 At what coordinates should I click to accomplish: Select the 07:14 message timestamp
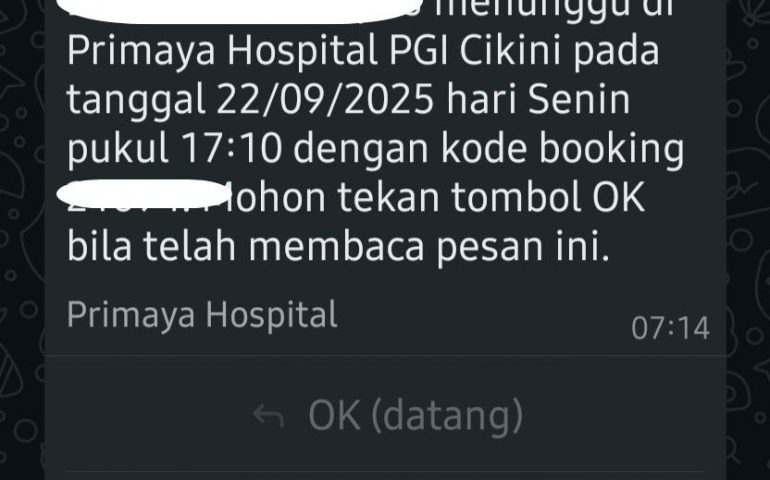670,328
